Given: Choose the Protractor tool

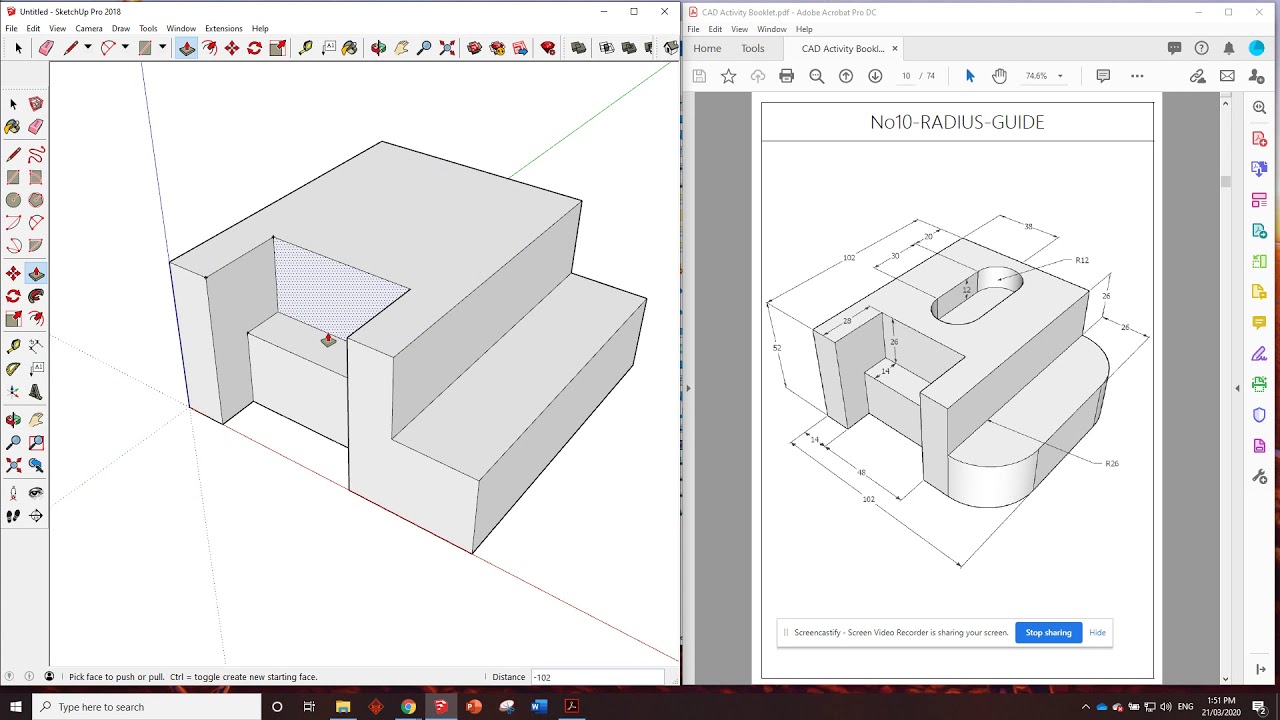Looking at the screenshot, I should point(13,369).
